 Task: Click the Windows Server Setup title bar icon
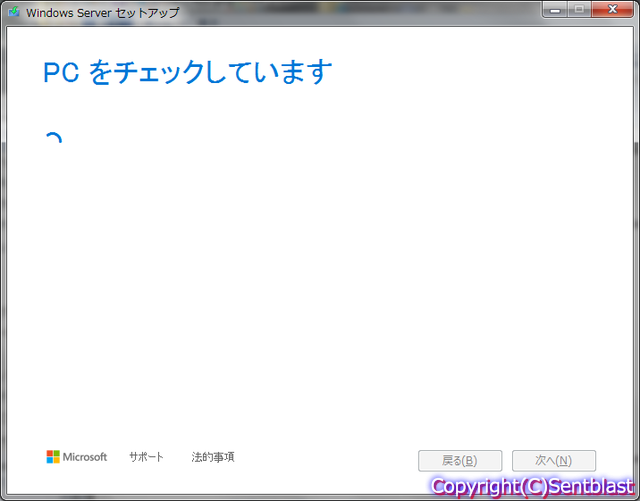pyautogui.click(x=14, y=12)
